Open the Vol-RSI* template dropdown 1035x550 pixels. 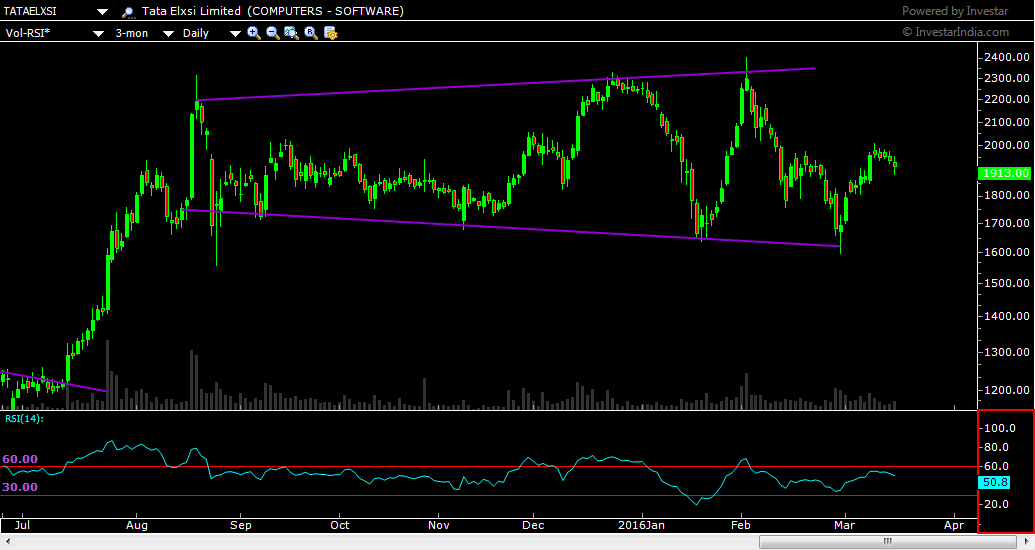click(98, 33)
